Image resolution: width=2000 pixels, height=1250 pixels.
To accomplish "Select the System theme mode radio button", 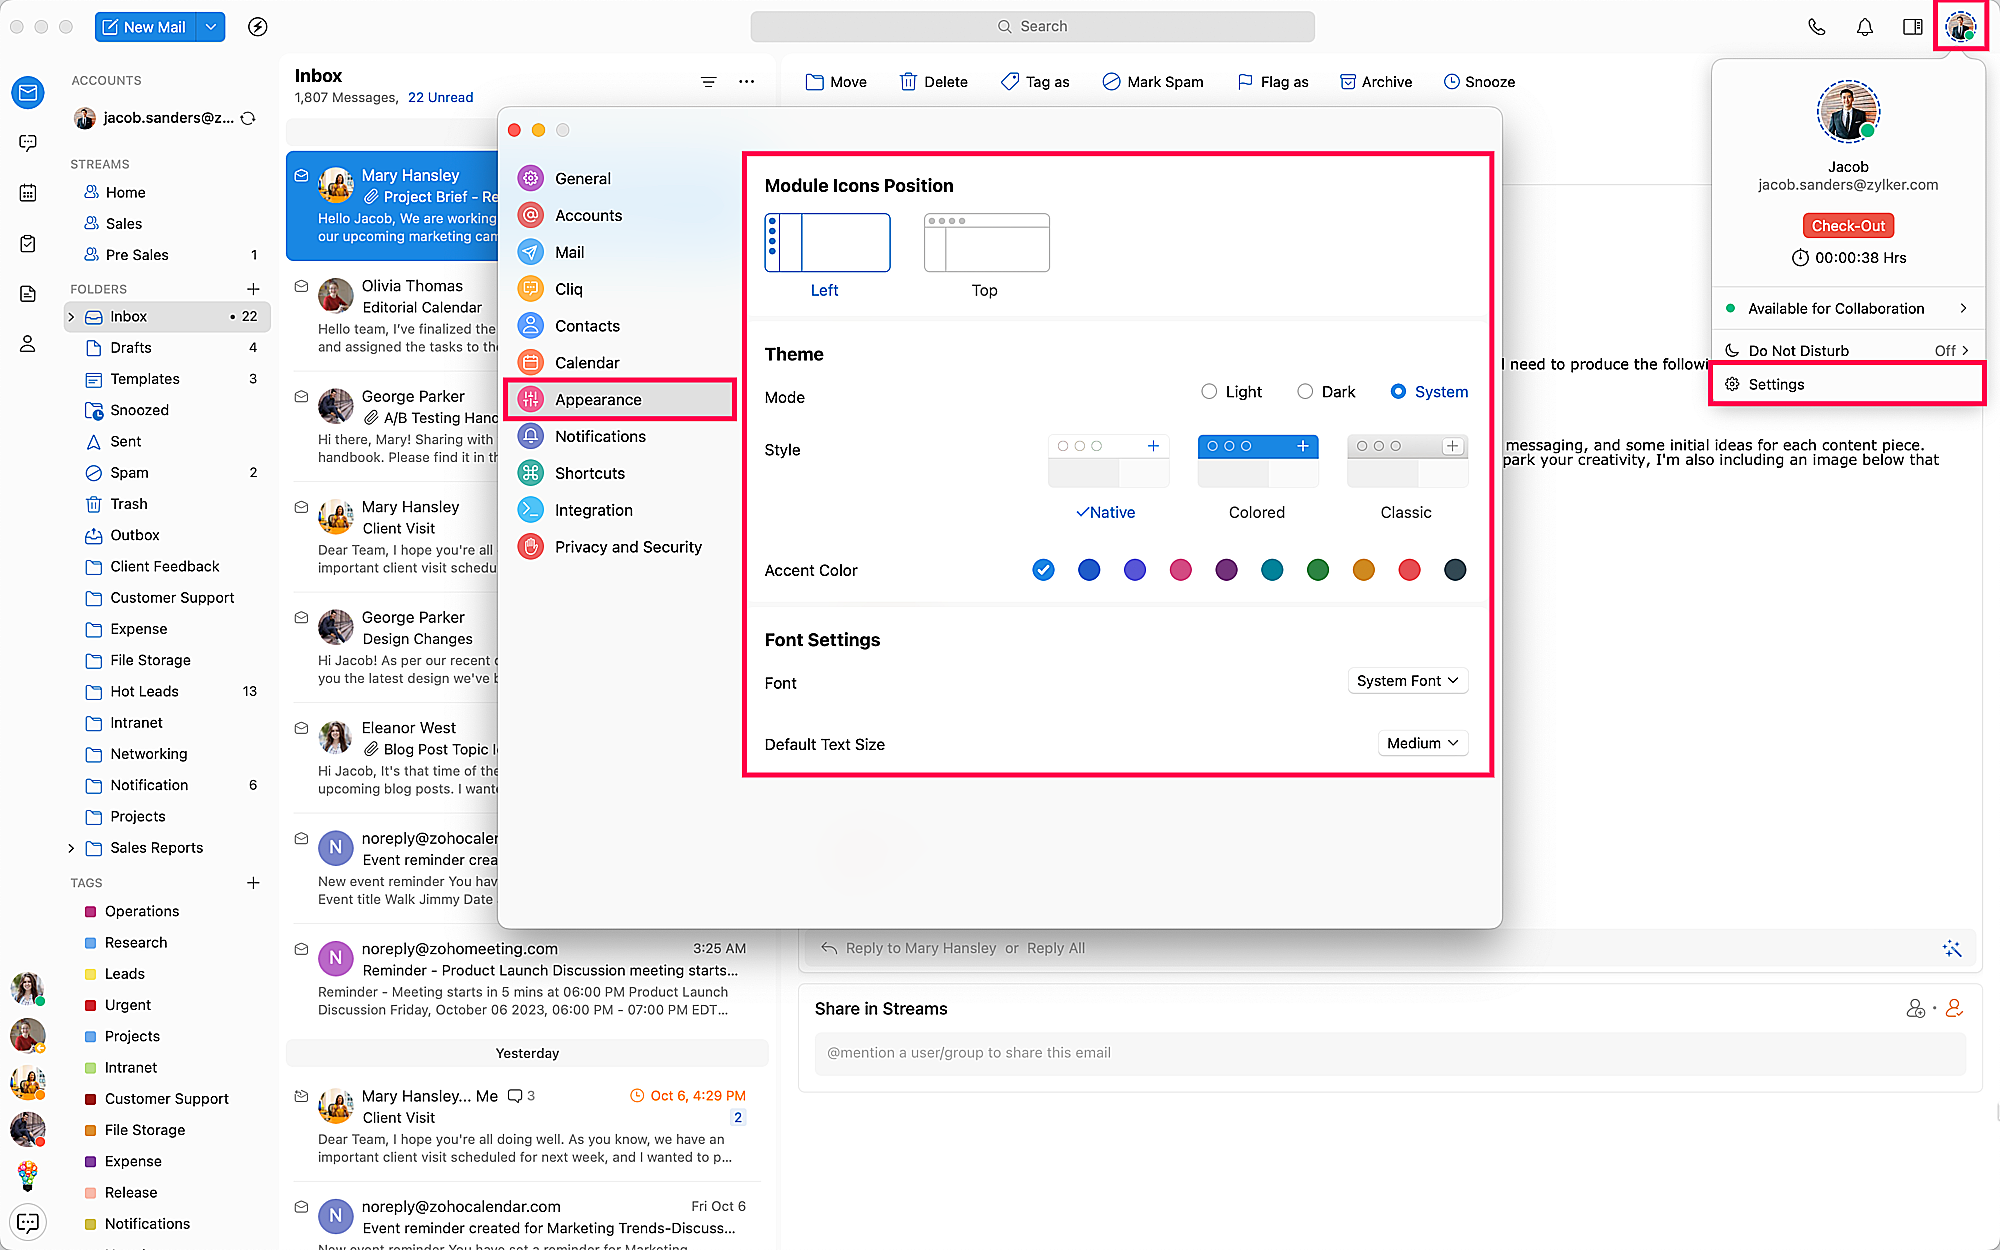I will pos(1398,391).
